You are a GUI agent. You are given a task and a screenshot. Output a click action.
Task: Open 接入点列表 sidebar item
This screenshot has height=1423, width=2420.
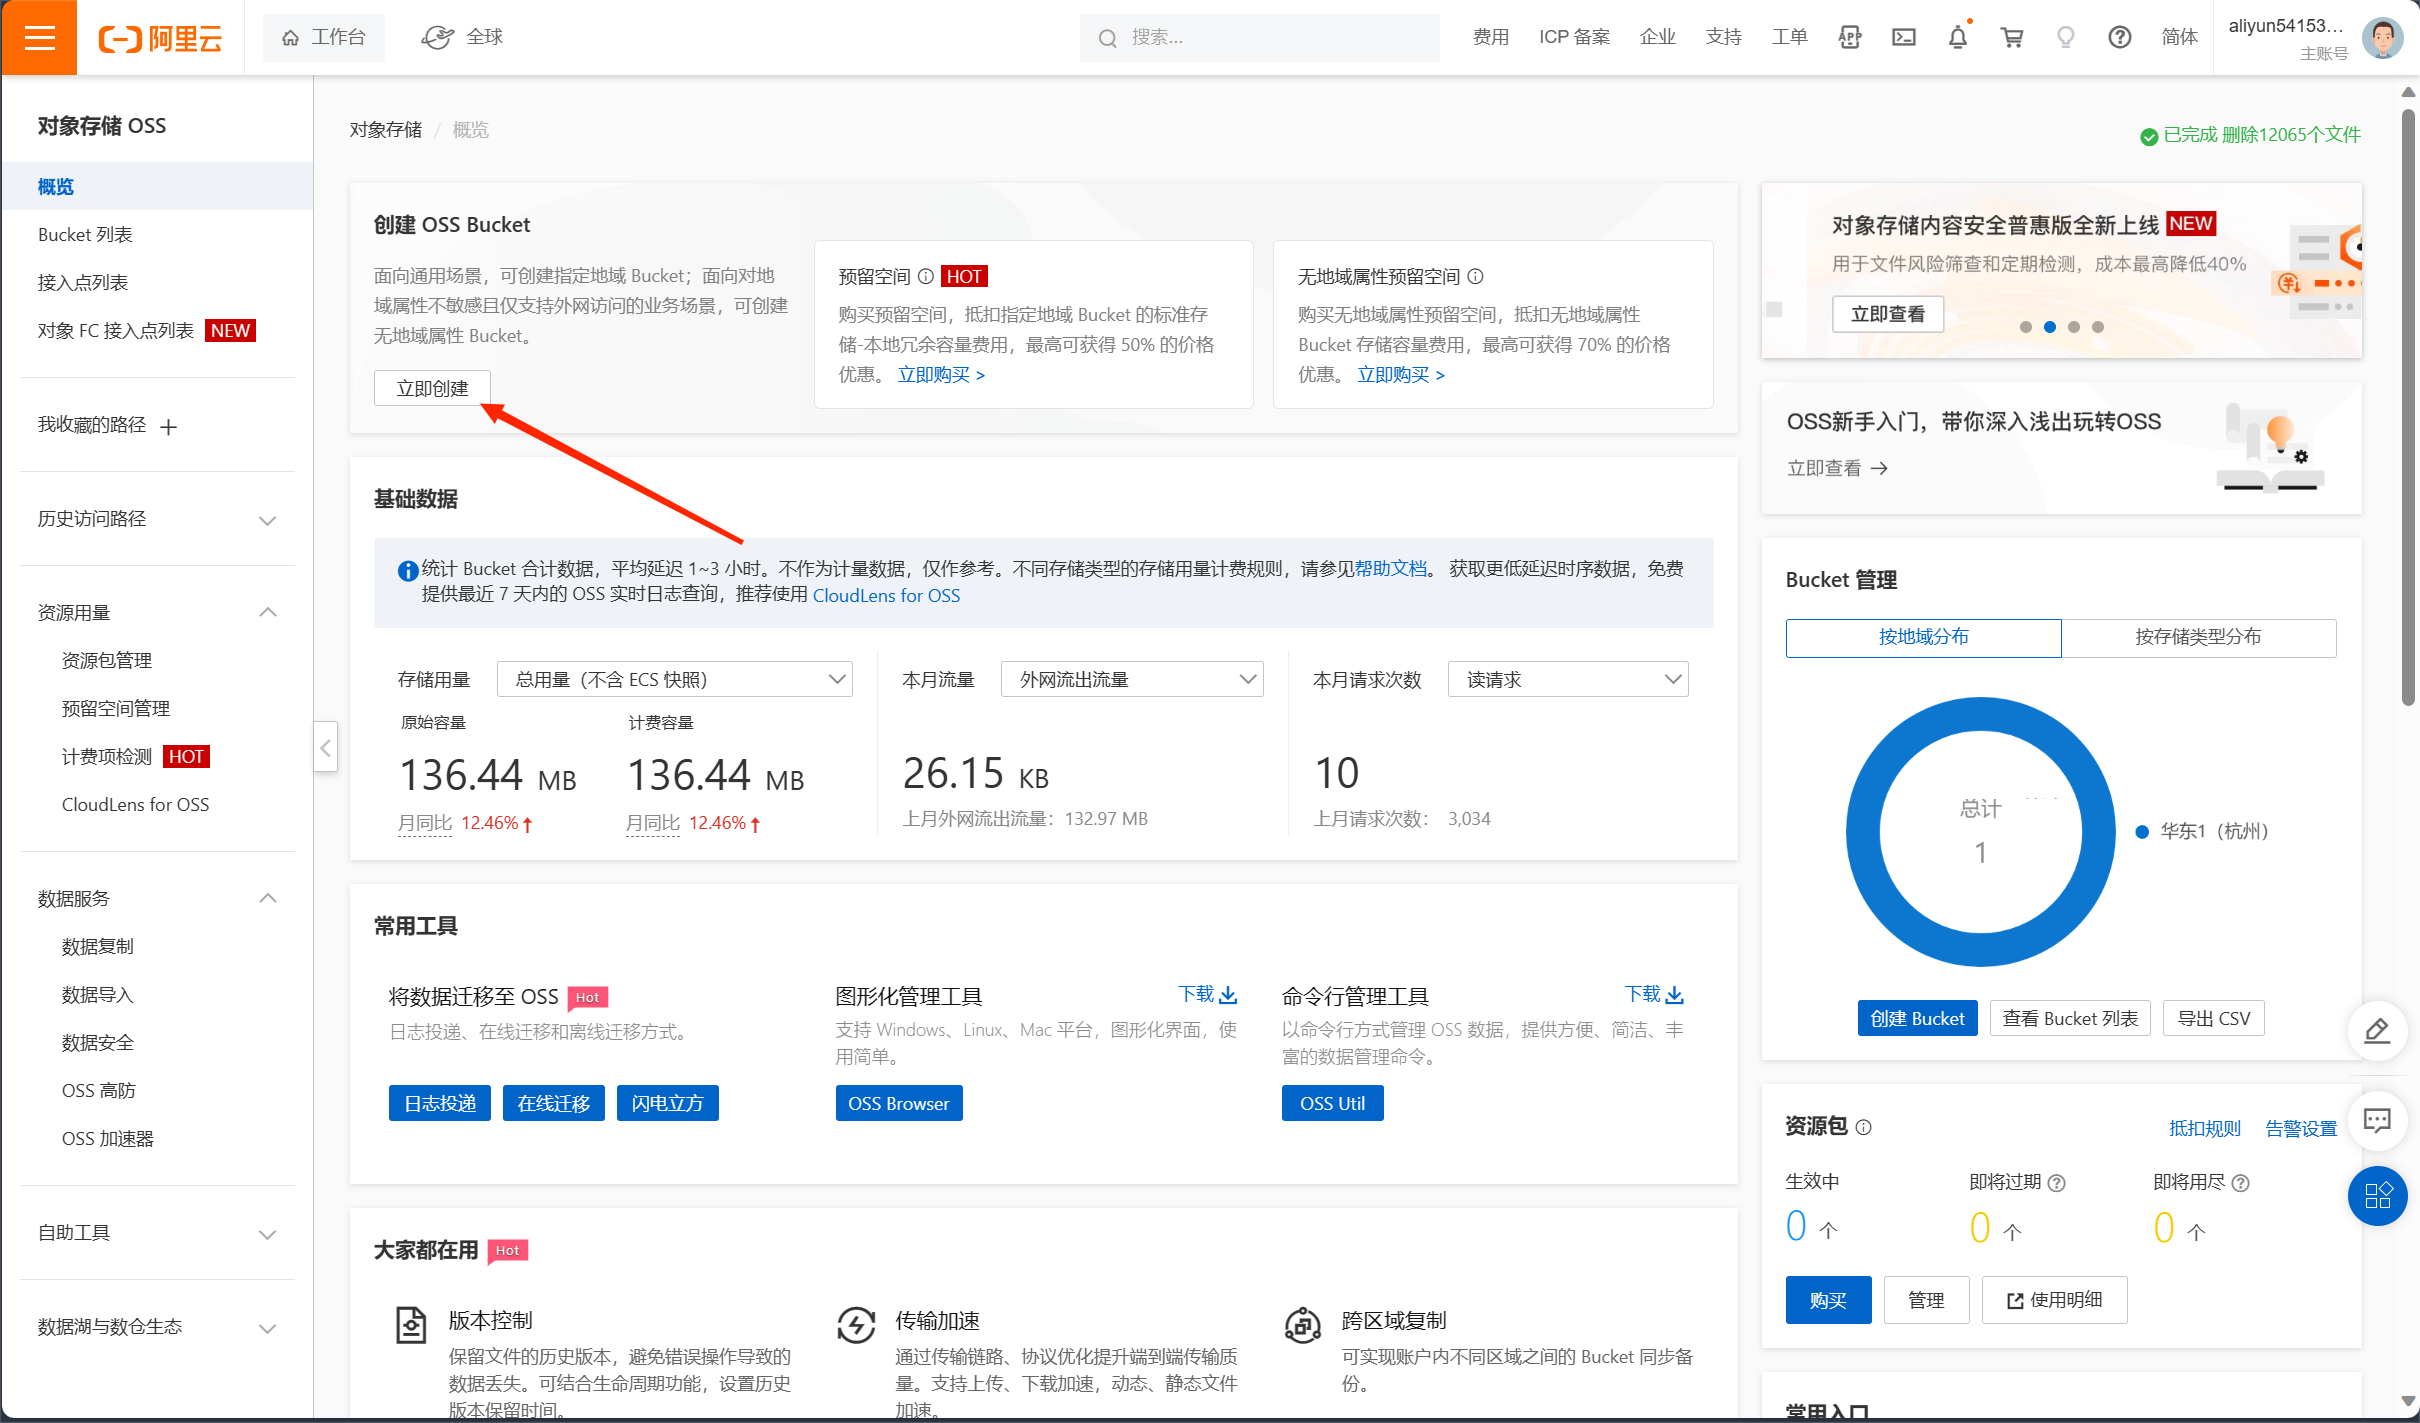(83, 283)
